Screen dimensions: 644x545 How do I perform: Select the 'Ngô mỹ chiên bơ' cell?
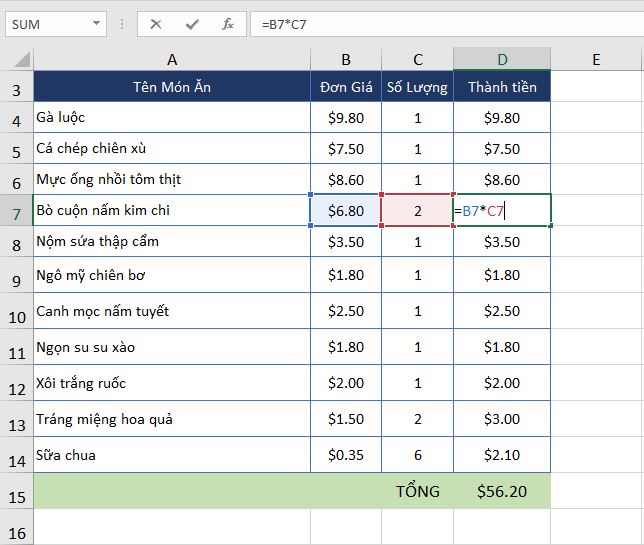point(172,275)
